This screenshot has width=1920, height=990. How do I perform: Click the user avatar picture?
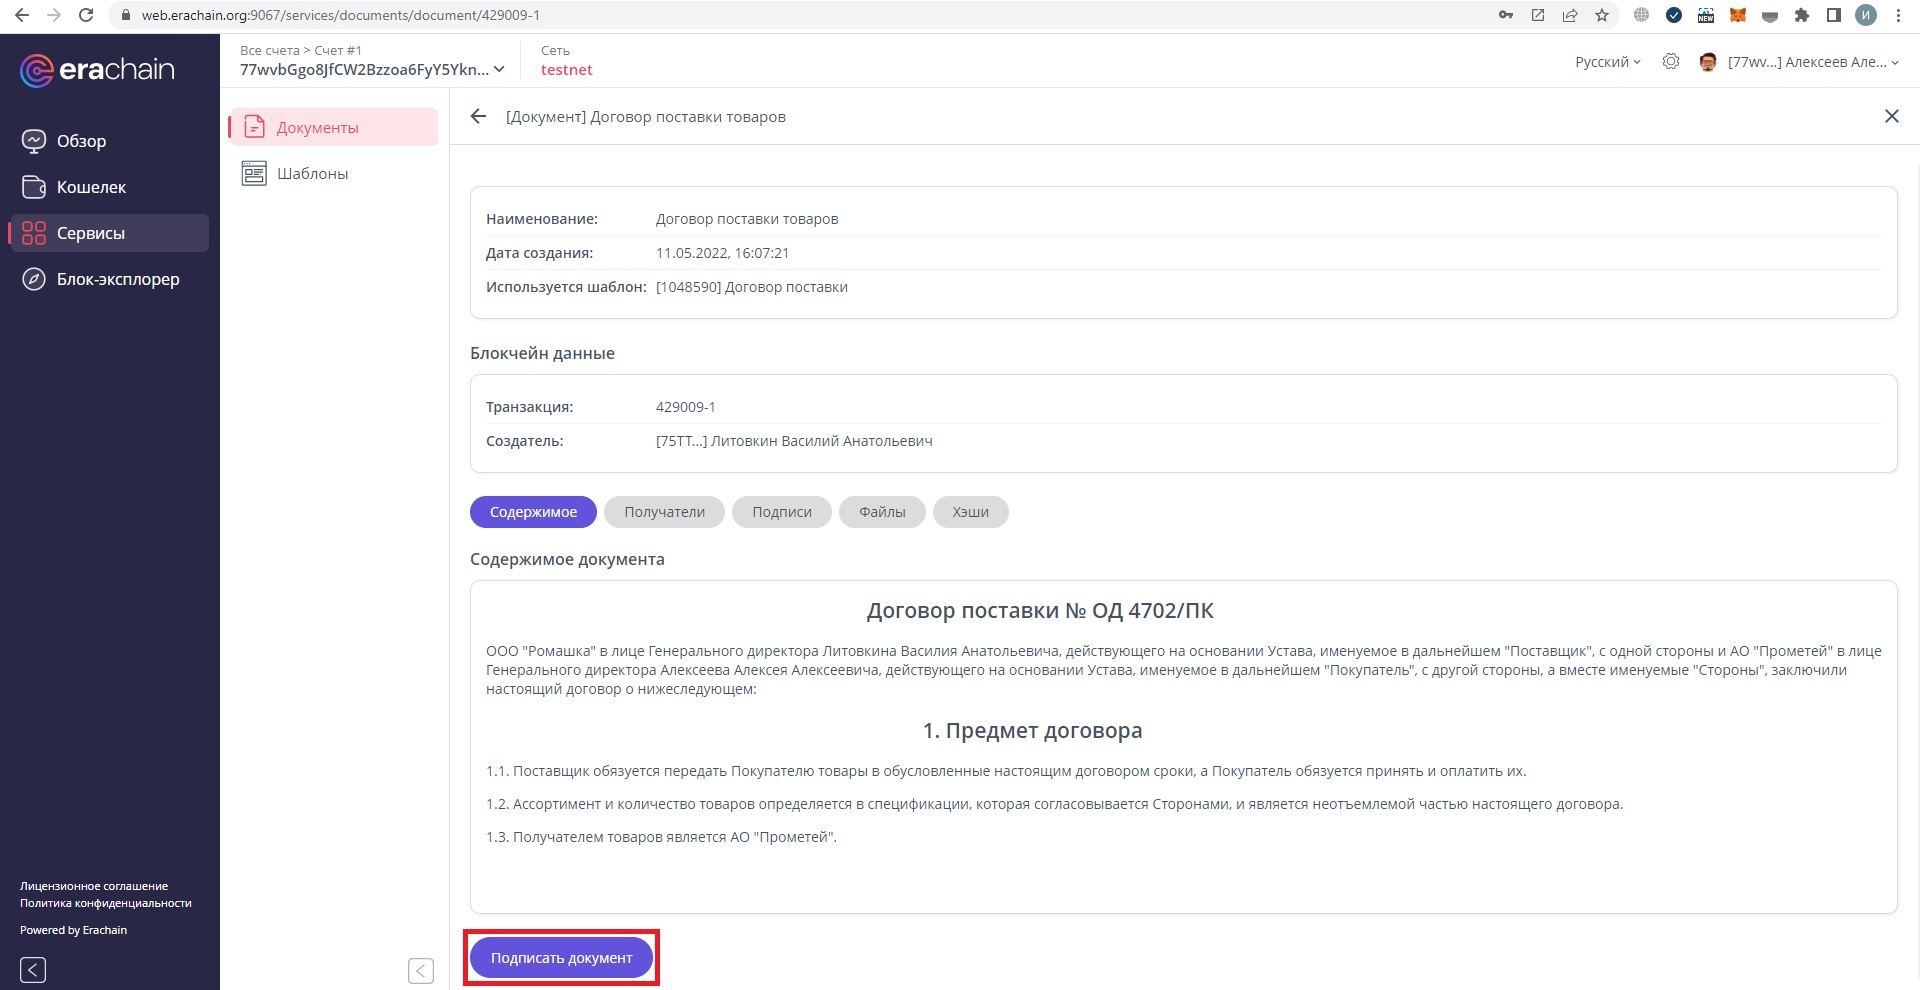click(x=1708, y=62)
